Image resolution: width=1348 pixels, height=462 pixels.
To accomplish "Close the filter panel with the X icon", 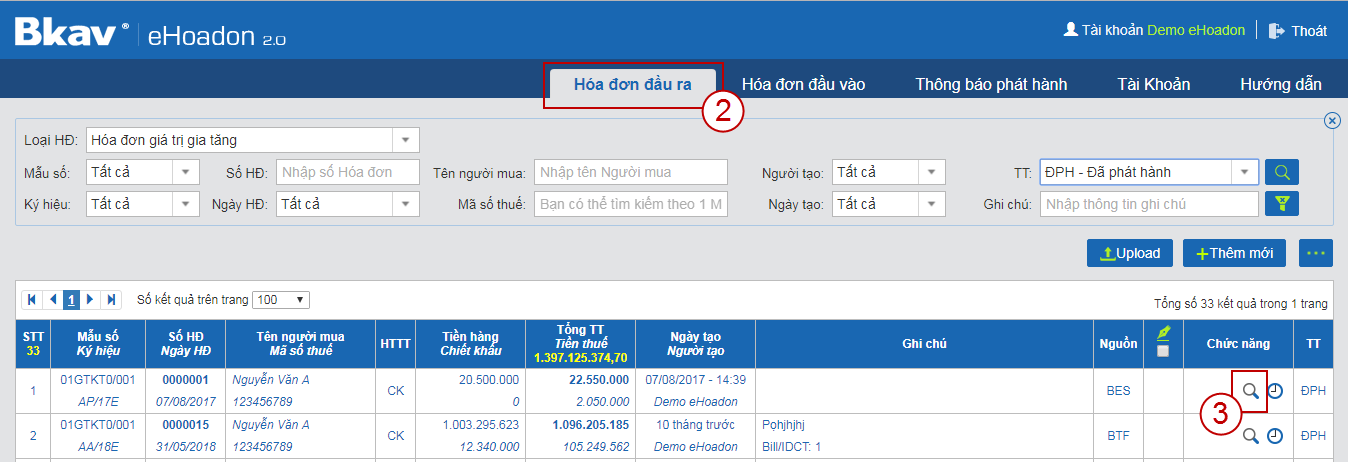I will [1332, 120].
